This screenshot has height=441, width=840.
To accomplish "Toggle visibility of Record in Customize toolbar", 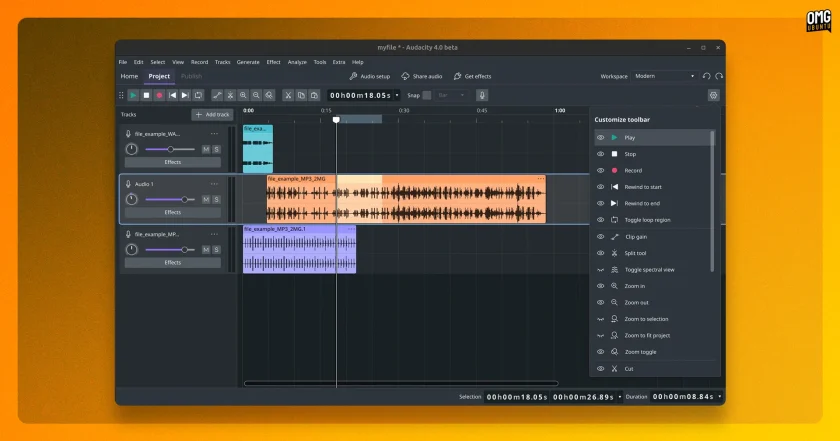I will click(601, 170).
